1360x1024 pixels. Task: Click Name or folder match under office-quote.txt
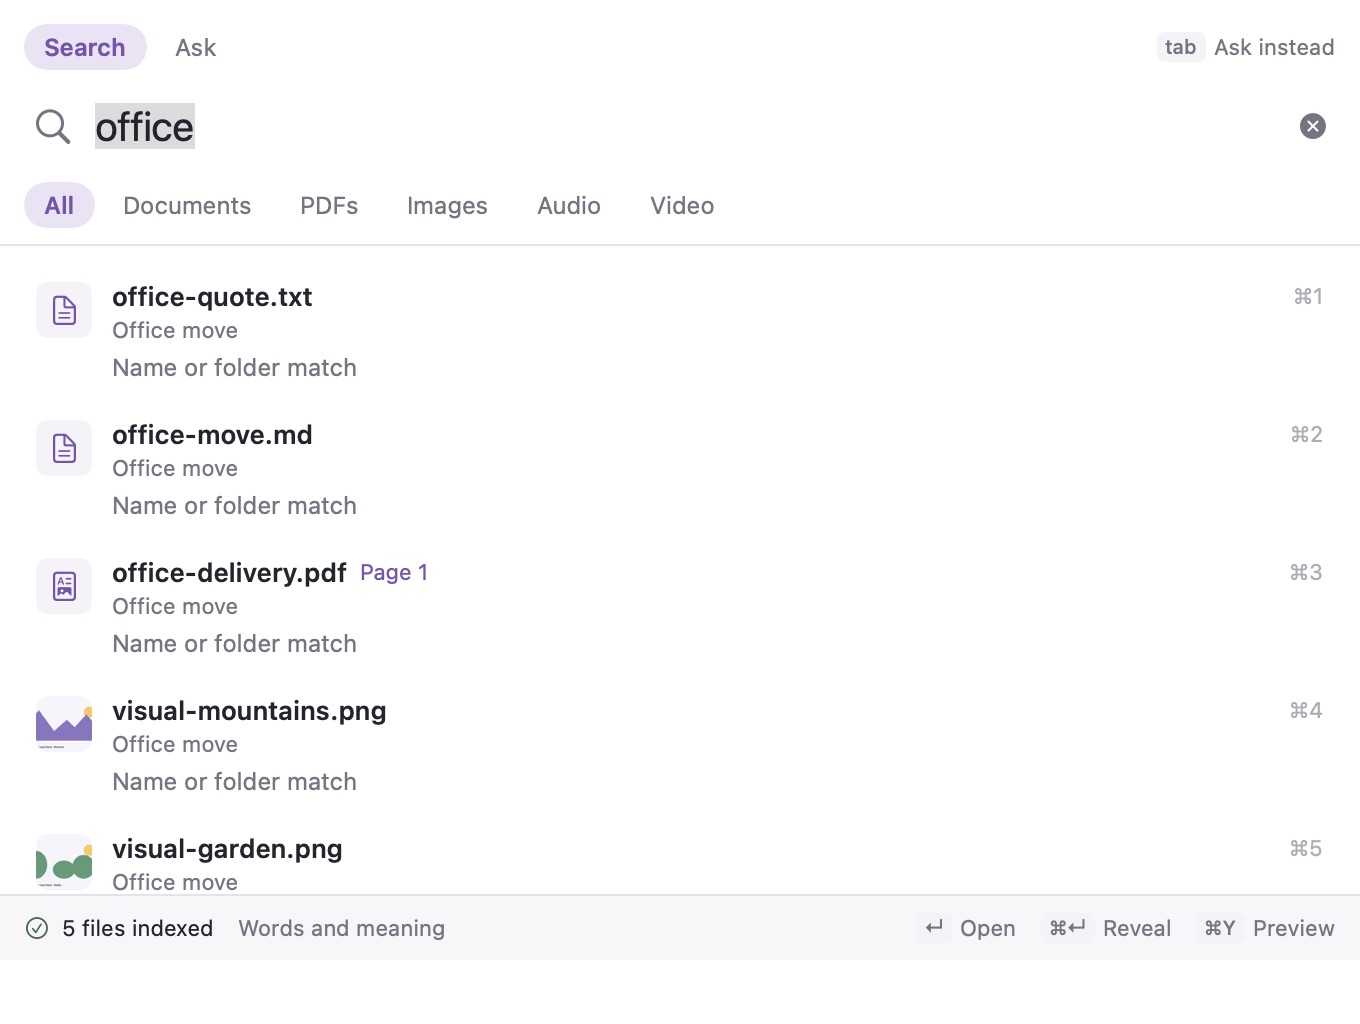click(234, 368)
